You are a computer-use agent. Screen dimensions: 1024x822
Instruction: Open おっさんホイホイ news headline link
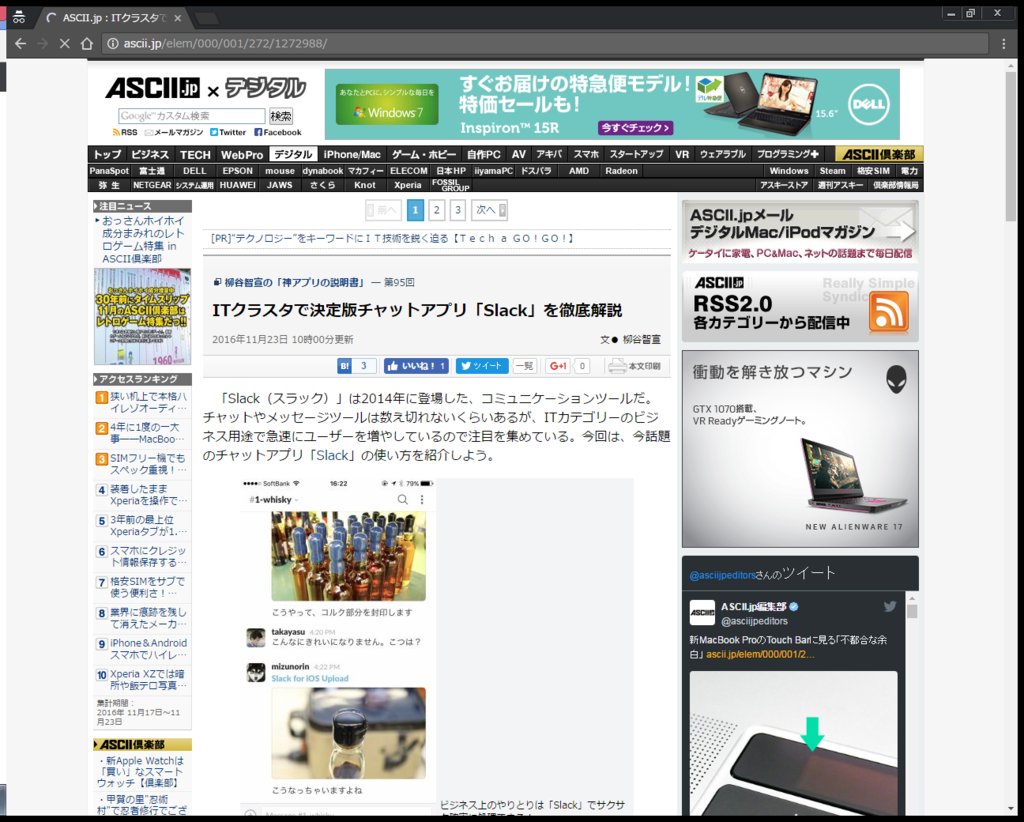(x=143, y=240)
